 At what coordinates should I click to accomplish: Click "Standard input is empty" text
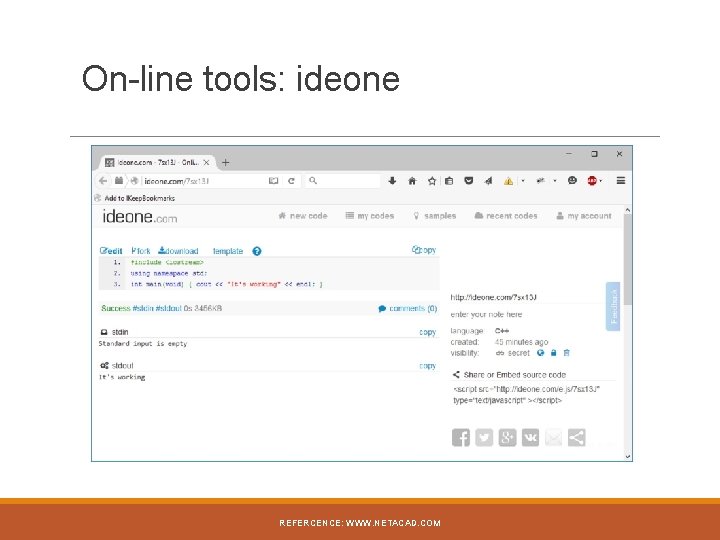click(143, 343)
